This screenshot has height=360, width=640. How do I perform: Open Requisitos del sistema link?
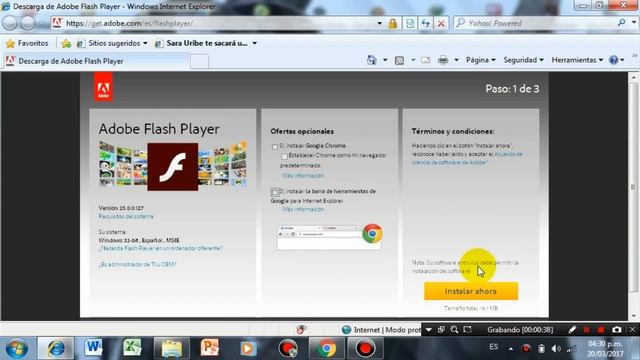point(126,216)
